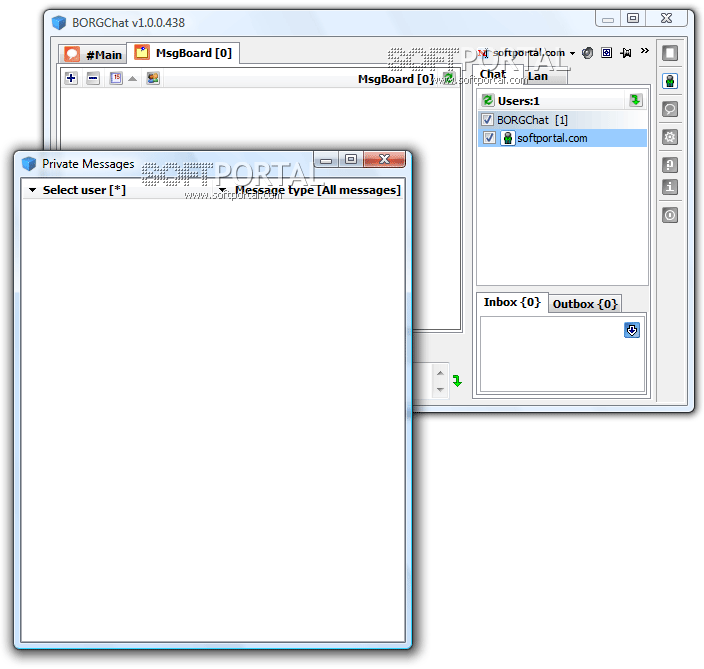Click the pin icon in top toolbar

[x=626, y=53]
